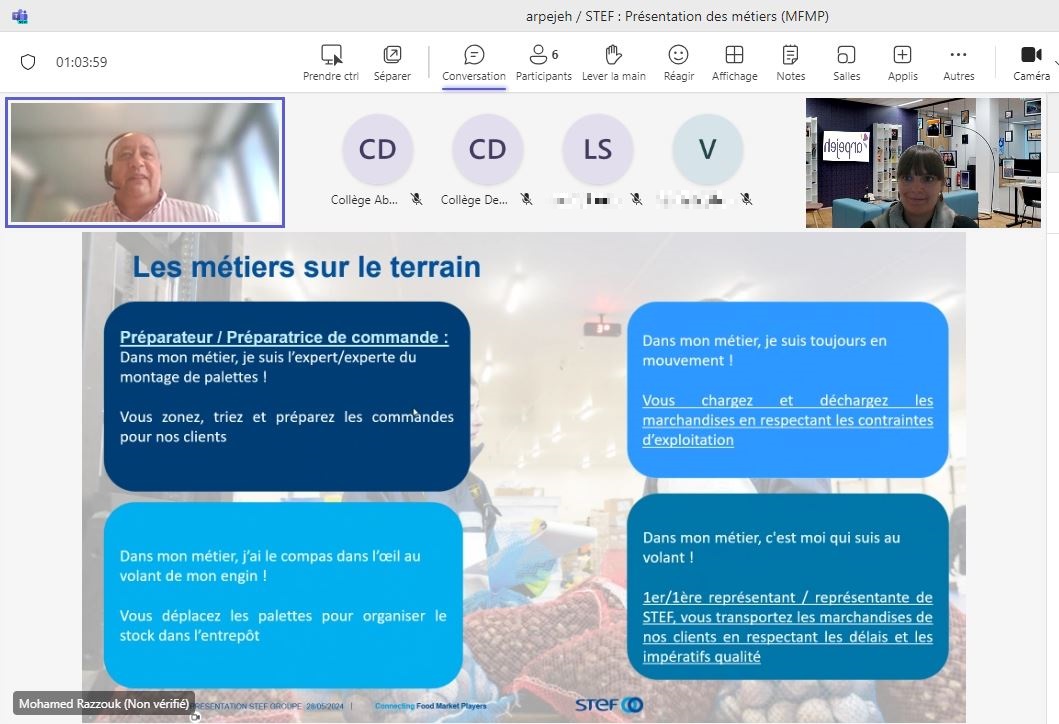Open the Réagir reactions menu
1059x724 pixels.
pyautogui.click(x=678, y=55)
